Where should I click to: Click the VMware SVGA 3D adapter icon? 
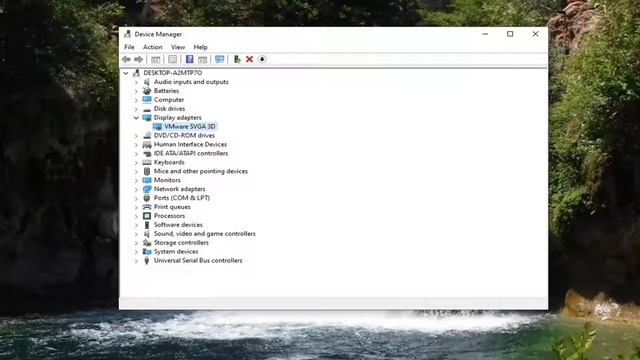(x=157, y=127)
